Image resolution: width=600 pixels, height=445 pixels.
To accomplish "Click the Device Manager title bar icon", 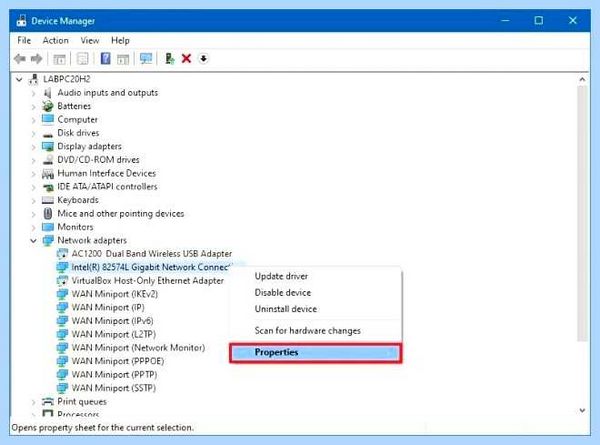I will [x=21, y=20].
